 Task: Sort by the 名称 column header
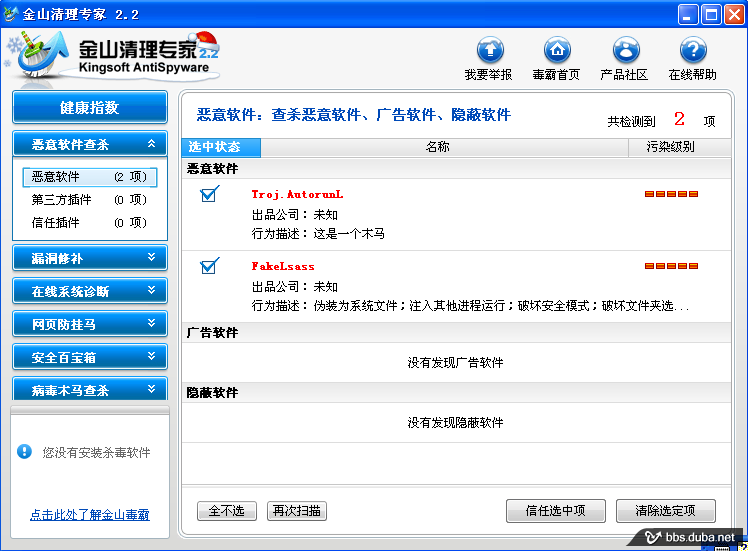pos(444,147)
